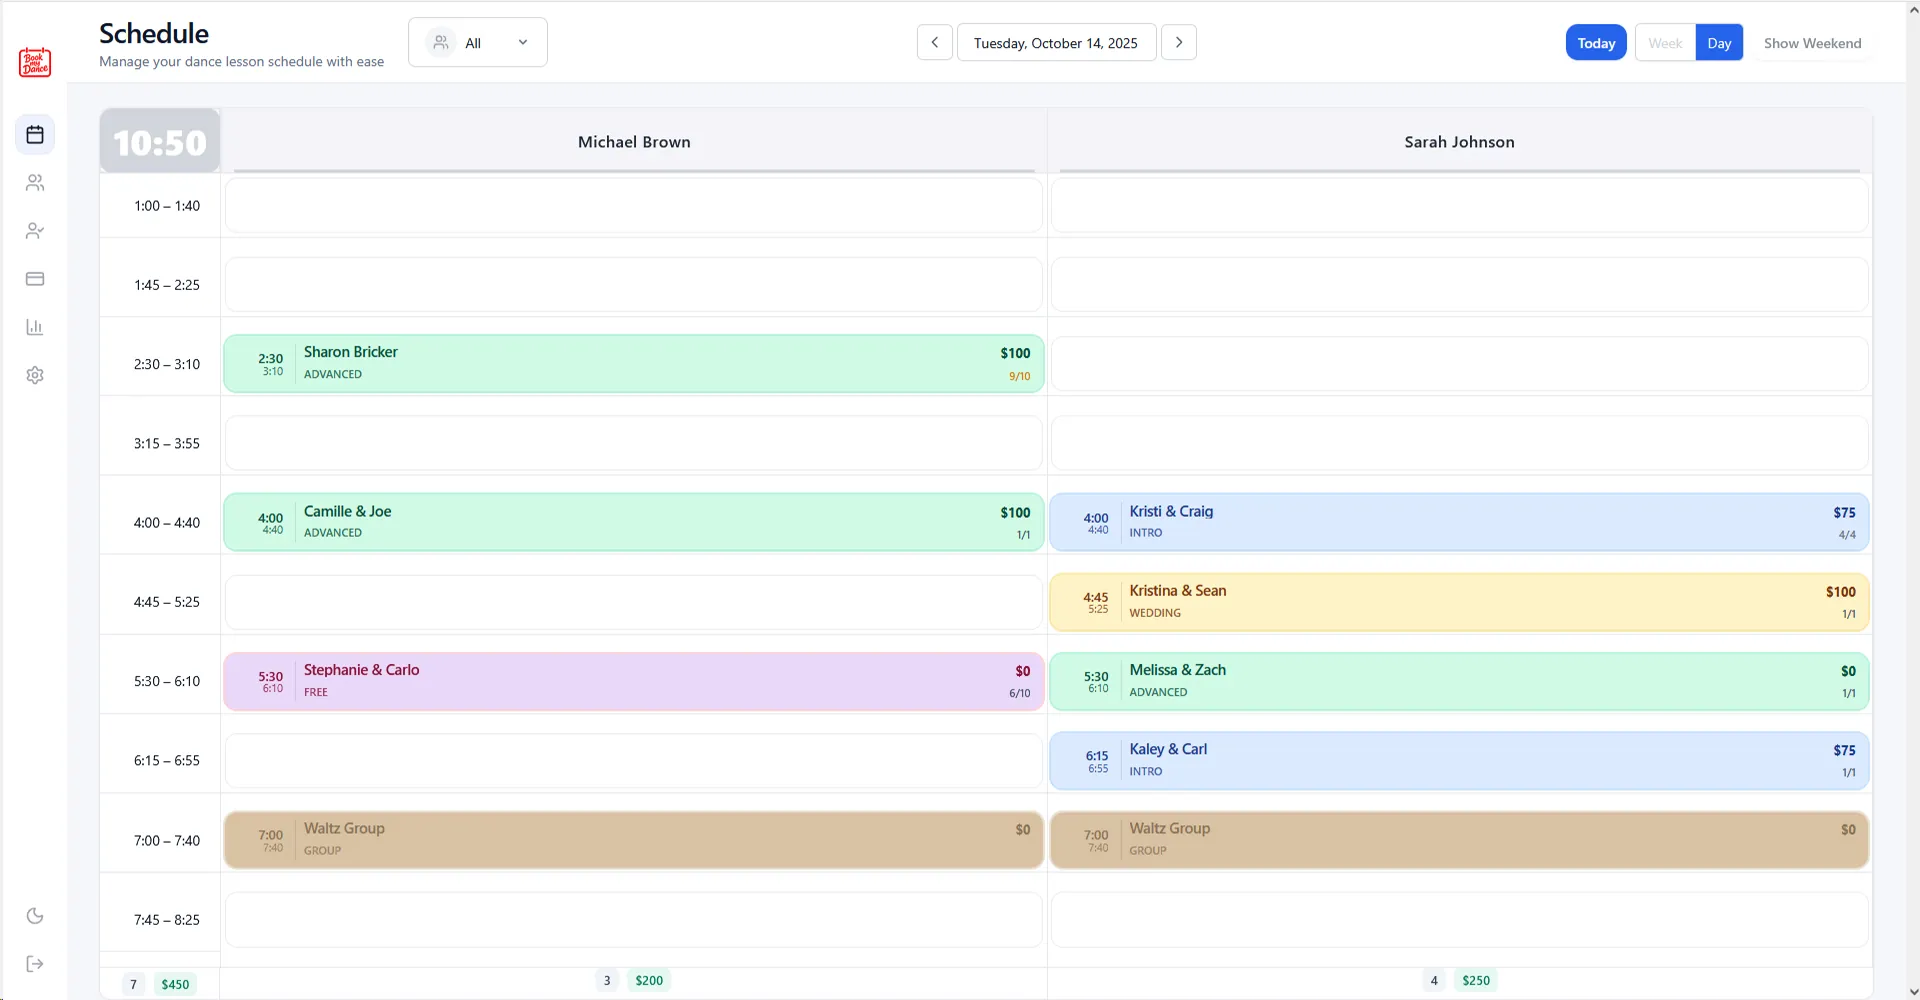Open date picker for Tuesday, October 14, 2025
Screen dimensions: 1920x1000
(x=1056, y=43)
